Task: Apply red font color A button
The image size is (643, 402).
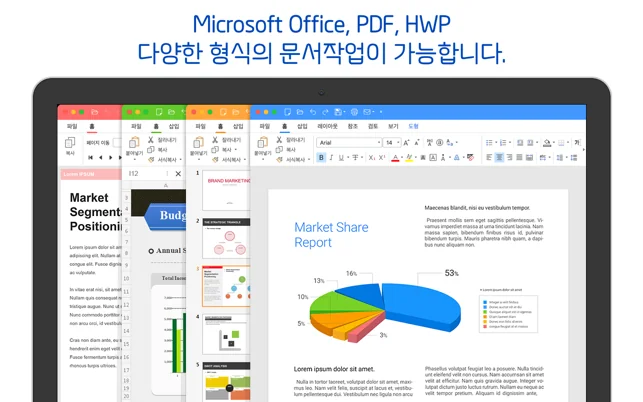Action: point(395,158)
